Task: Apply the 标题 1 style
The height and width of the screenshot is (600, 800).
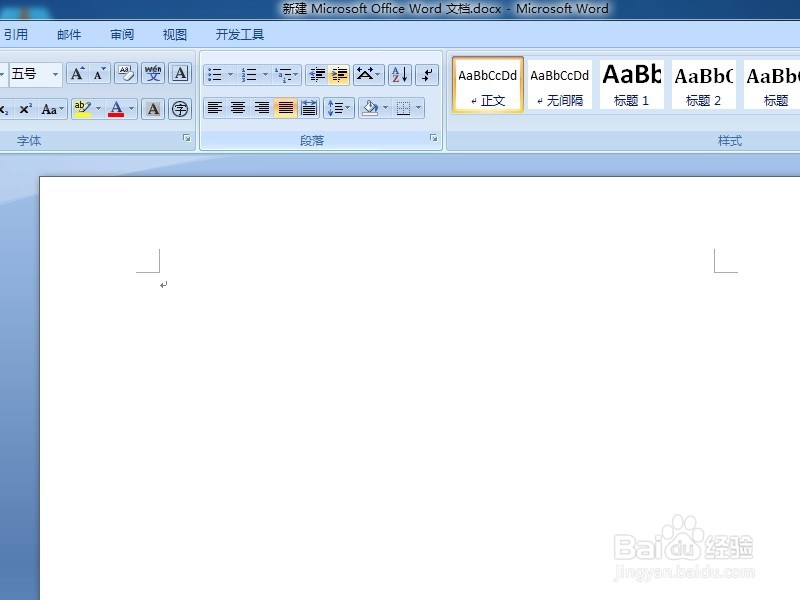Action: pyautogui.click(x=632, y=85)
